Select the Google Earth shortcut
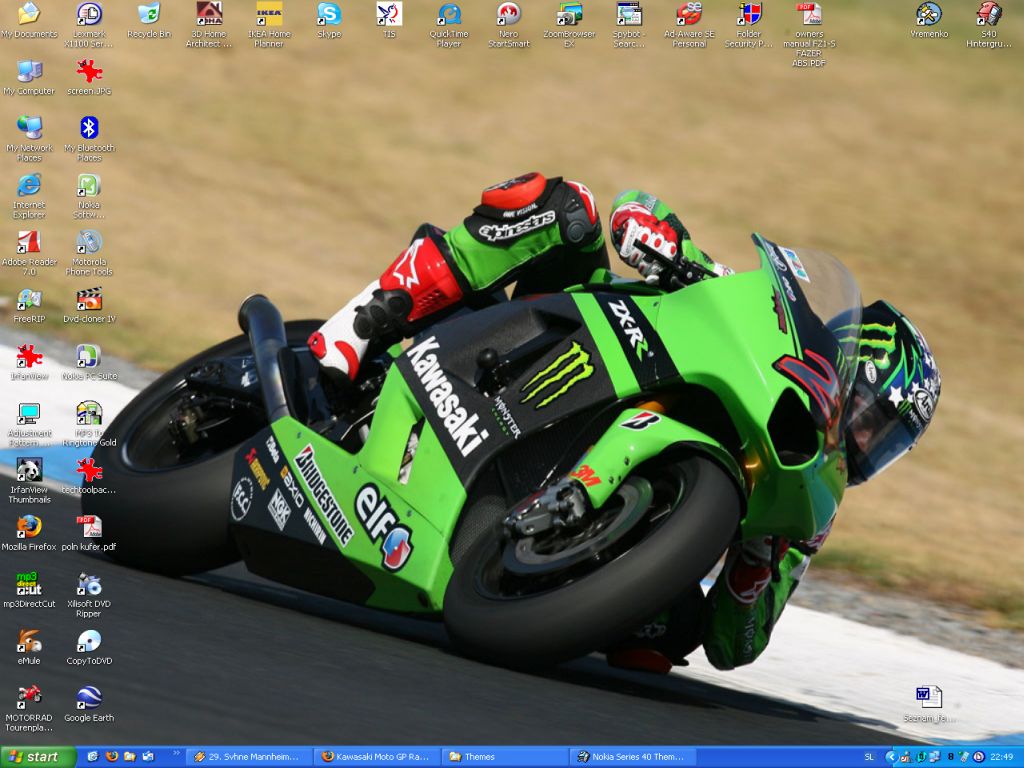1024x768 pixels. (x=89, y=703)
